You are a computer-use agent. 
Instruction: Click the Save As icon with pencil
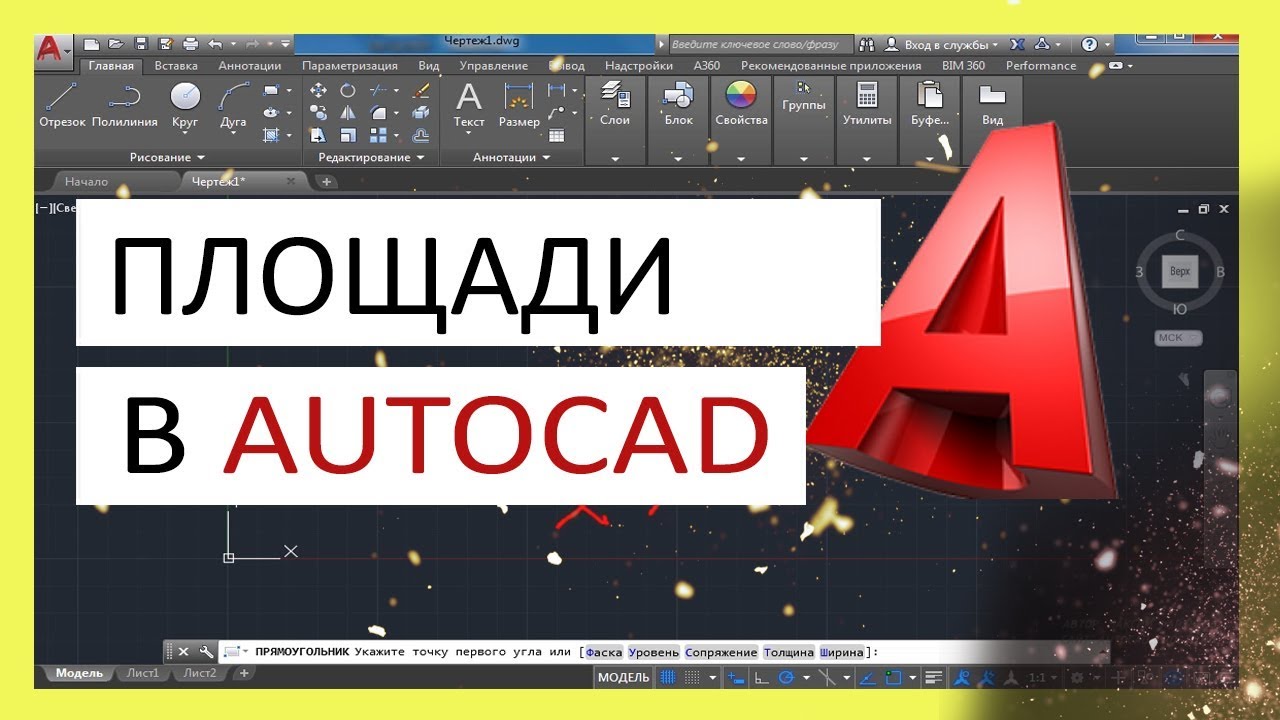(x=165, y=45)
